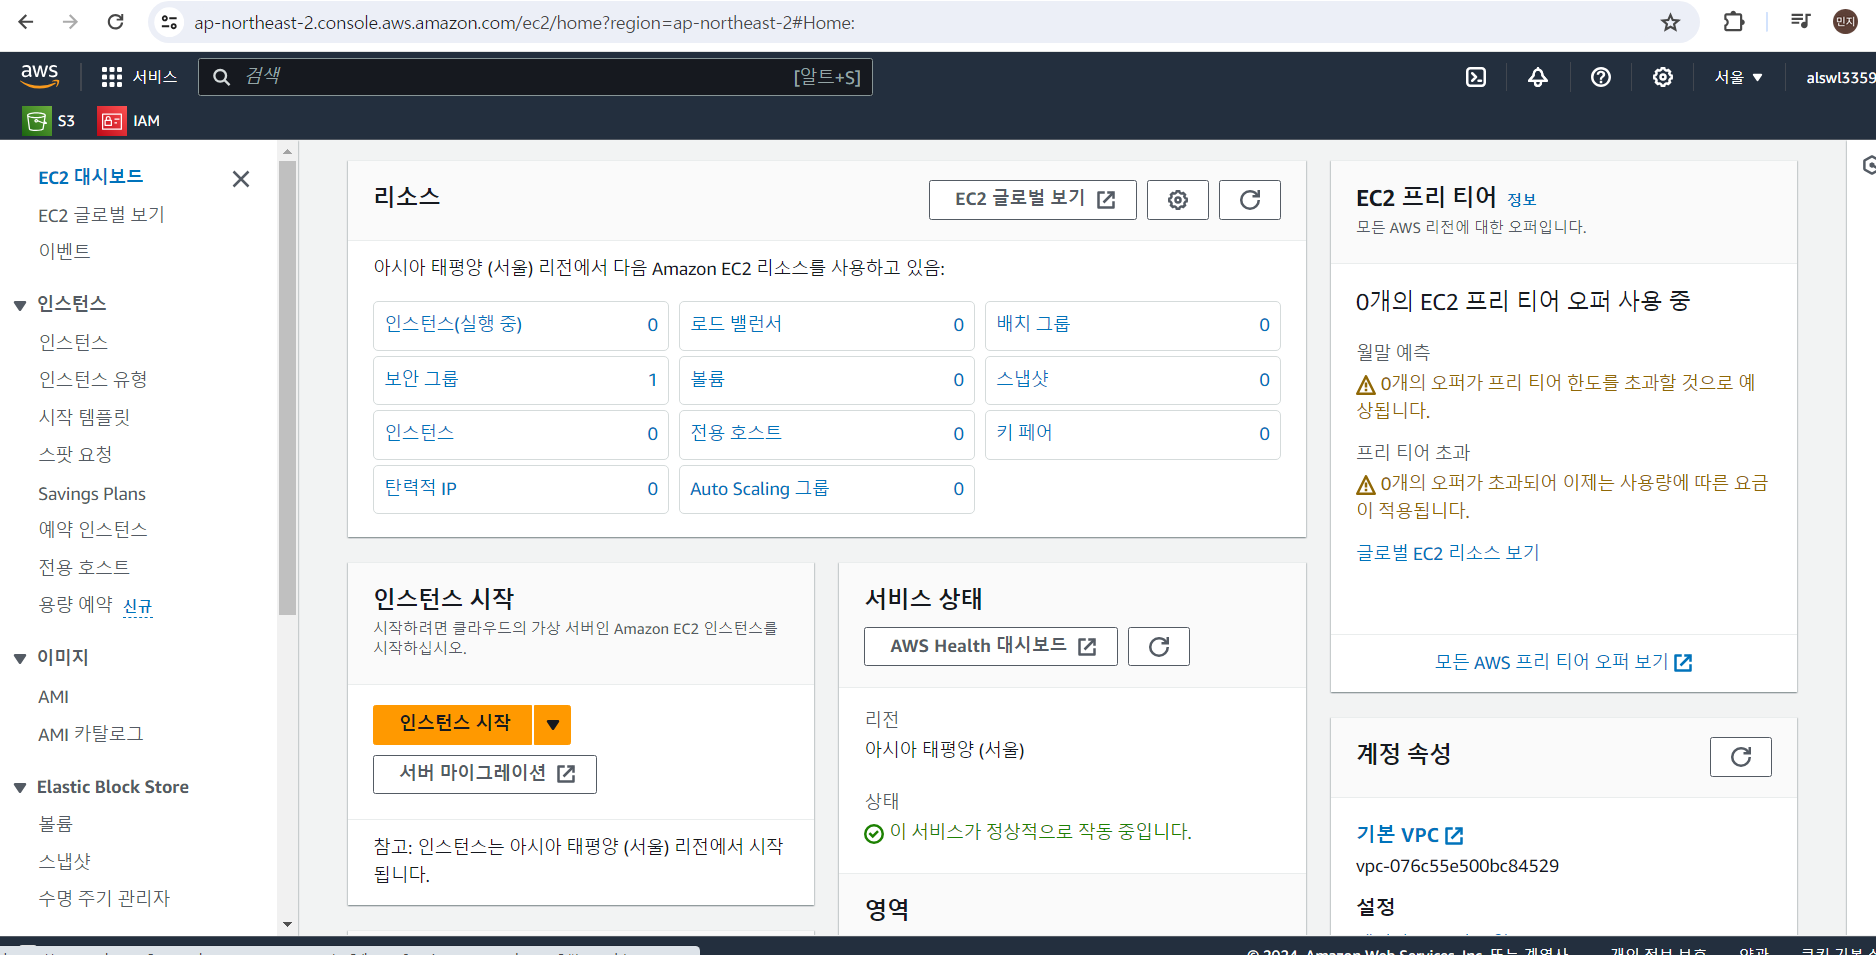Refresh the 서비스 상태 panel
Screen dimensions: 1876x955
1159,647
